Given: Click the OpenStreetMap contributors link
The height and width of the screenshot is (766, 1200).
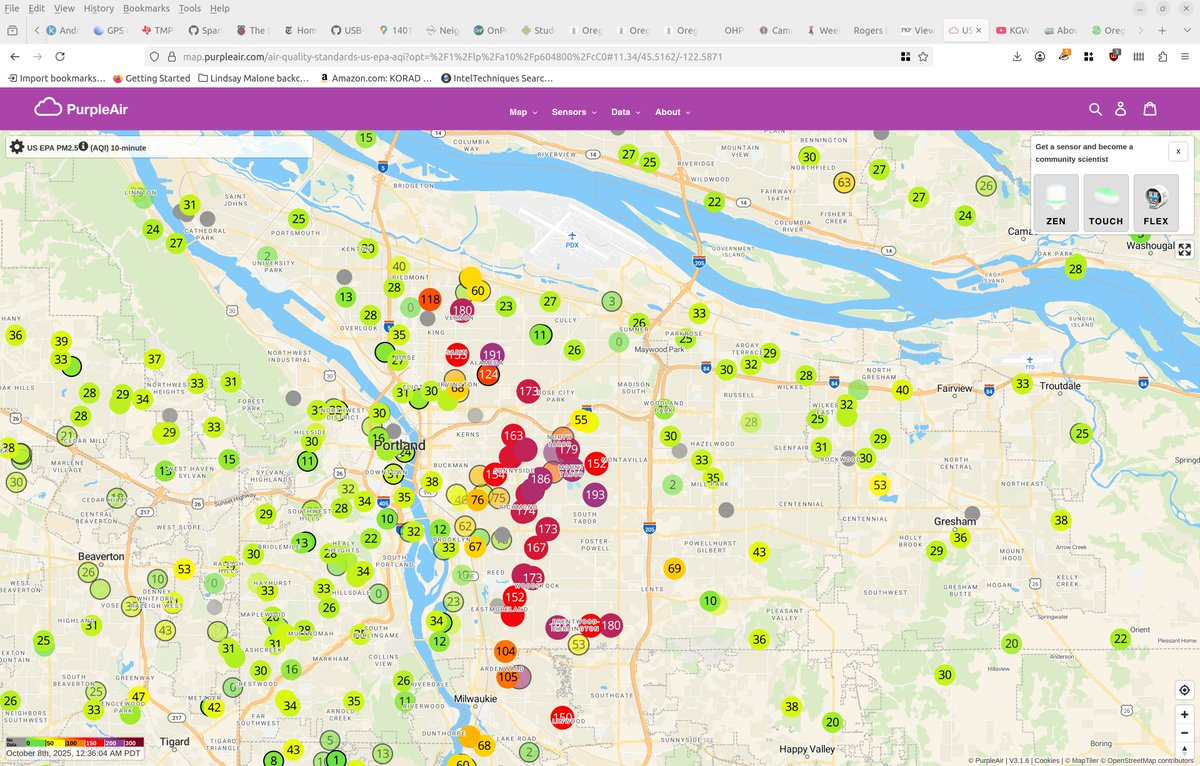Looking at the screenshot, I should (x=1150, y=760).
